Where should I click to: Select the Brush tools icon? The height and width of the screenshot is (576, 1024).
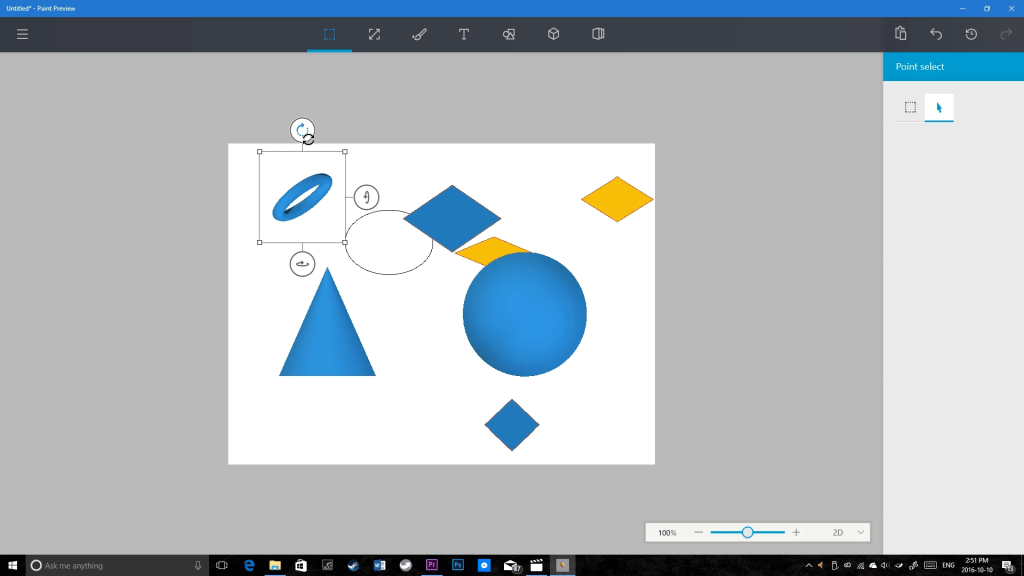[419, 34]
